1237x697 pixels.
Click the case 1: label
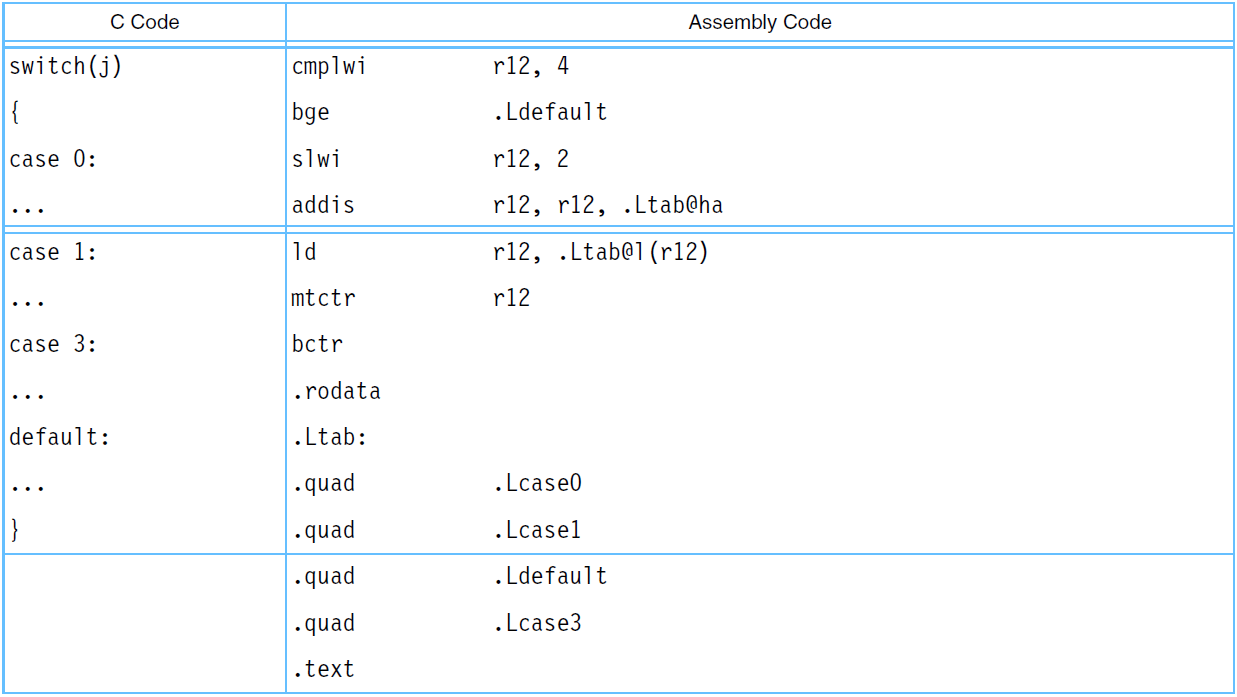tap(53, 252)
